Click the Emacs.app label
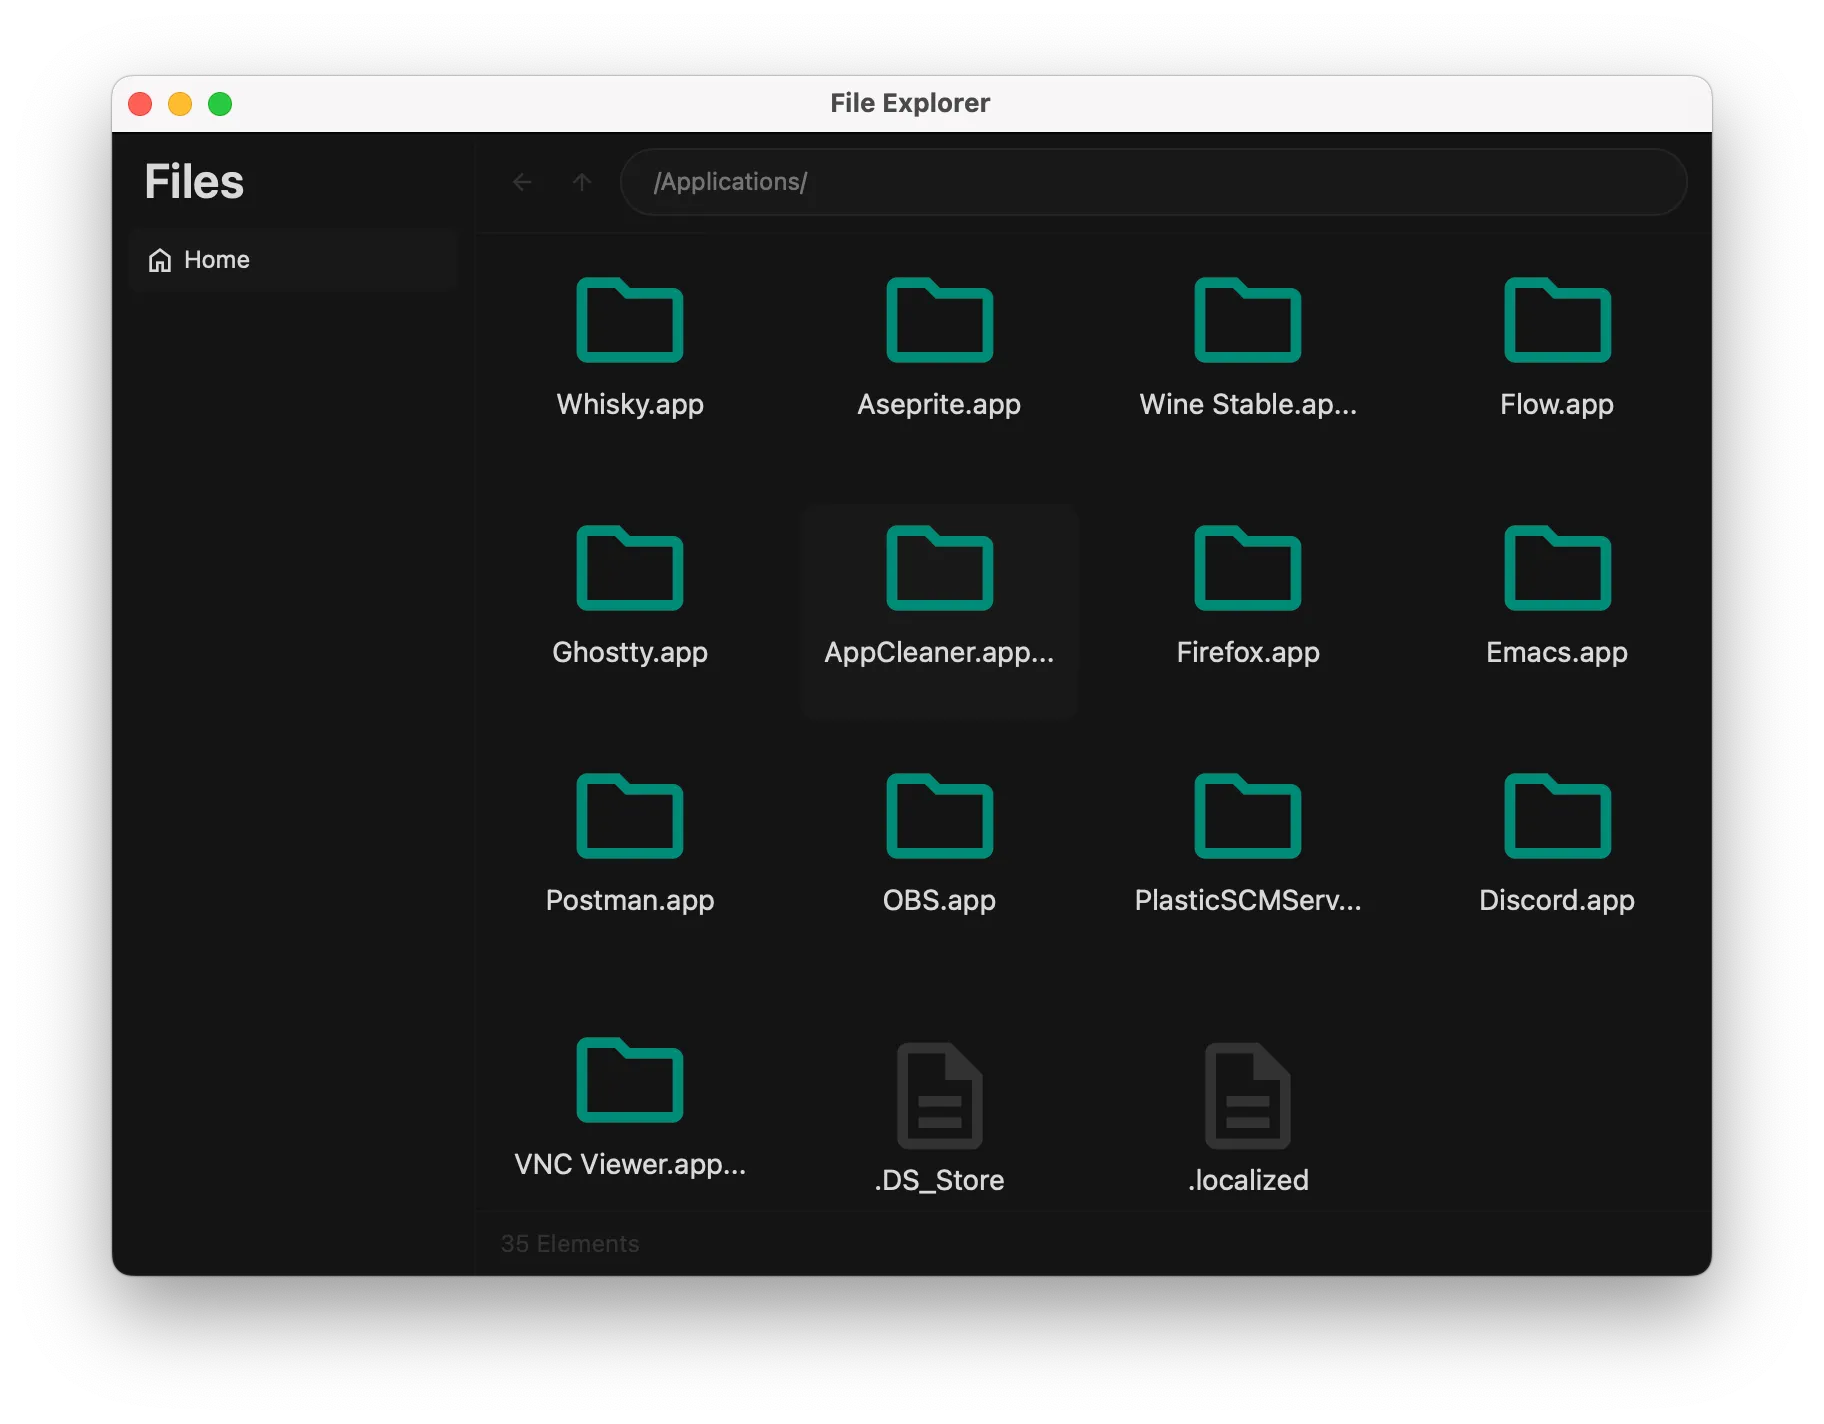Screen dimensions: 1824x1424 1557,652
